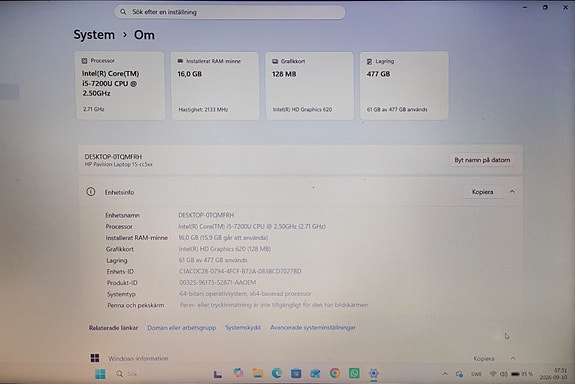Open Microsoft Store from the taskbar
The height and width of the screenshot is (384, 575).
click(x=296, y=373)
